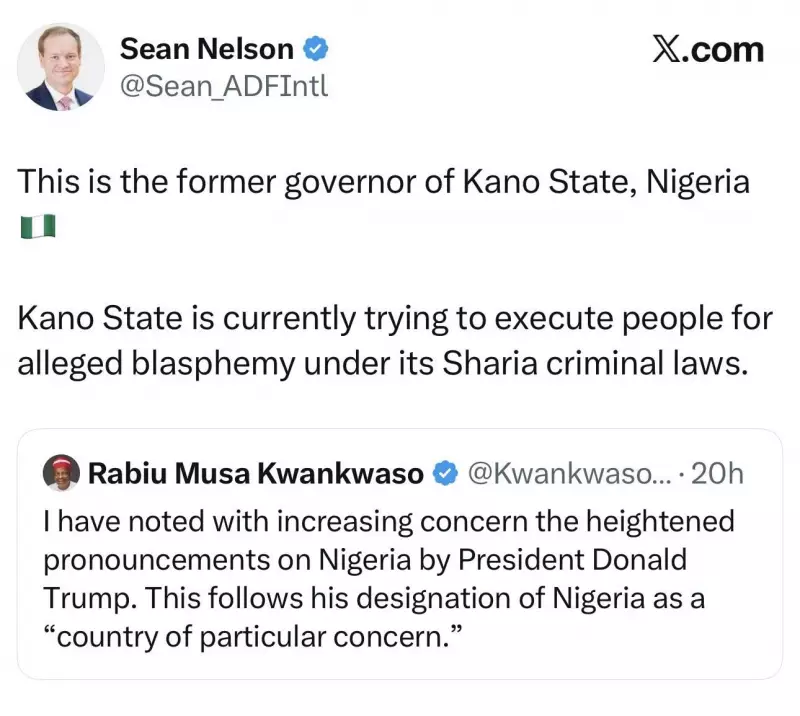Click the X.com wordmark in top corner
The width and height of the screenshot is (800, 716).
pyautogui.click(x=712, y=50)
